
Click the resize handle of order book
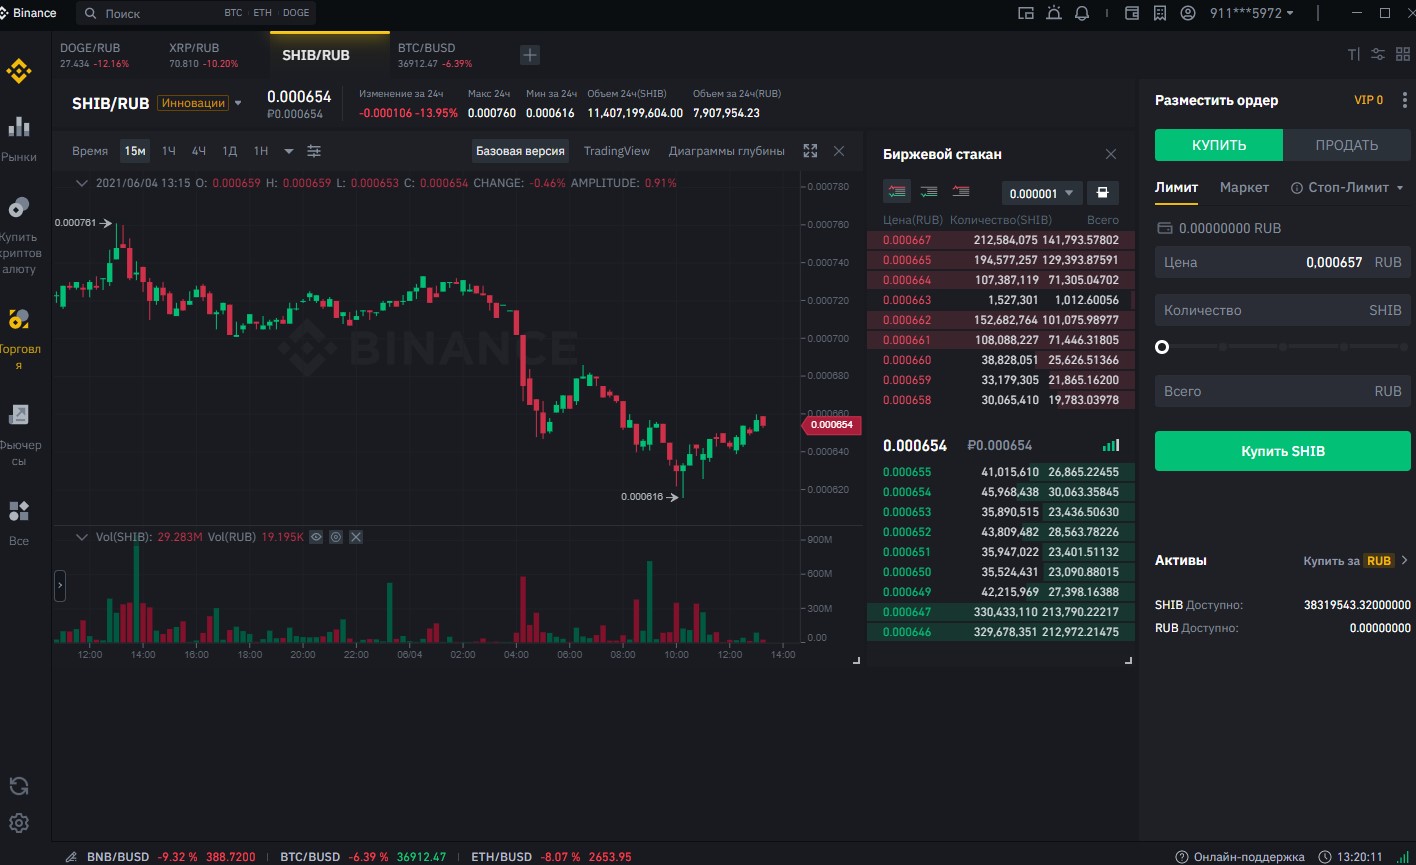(1129, 660)
